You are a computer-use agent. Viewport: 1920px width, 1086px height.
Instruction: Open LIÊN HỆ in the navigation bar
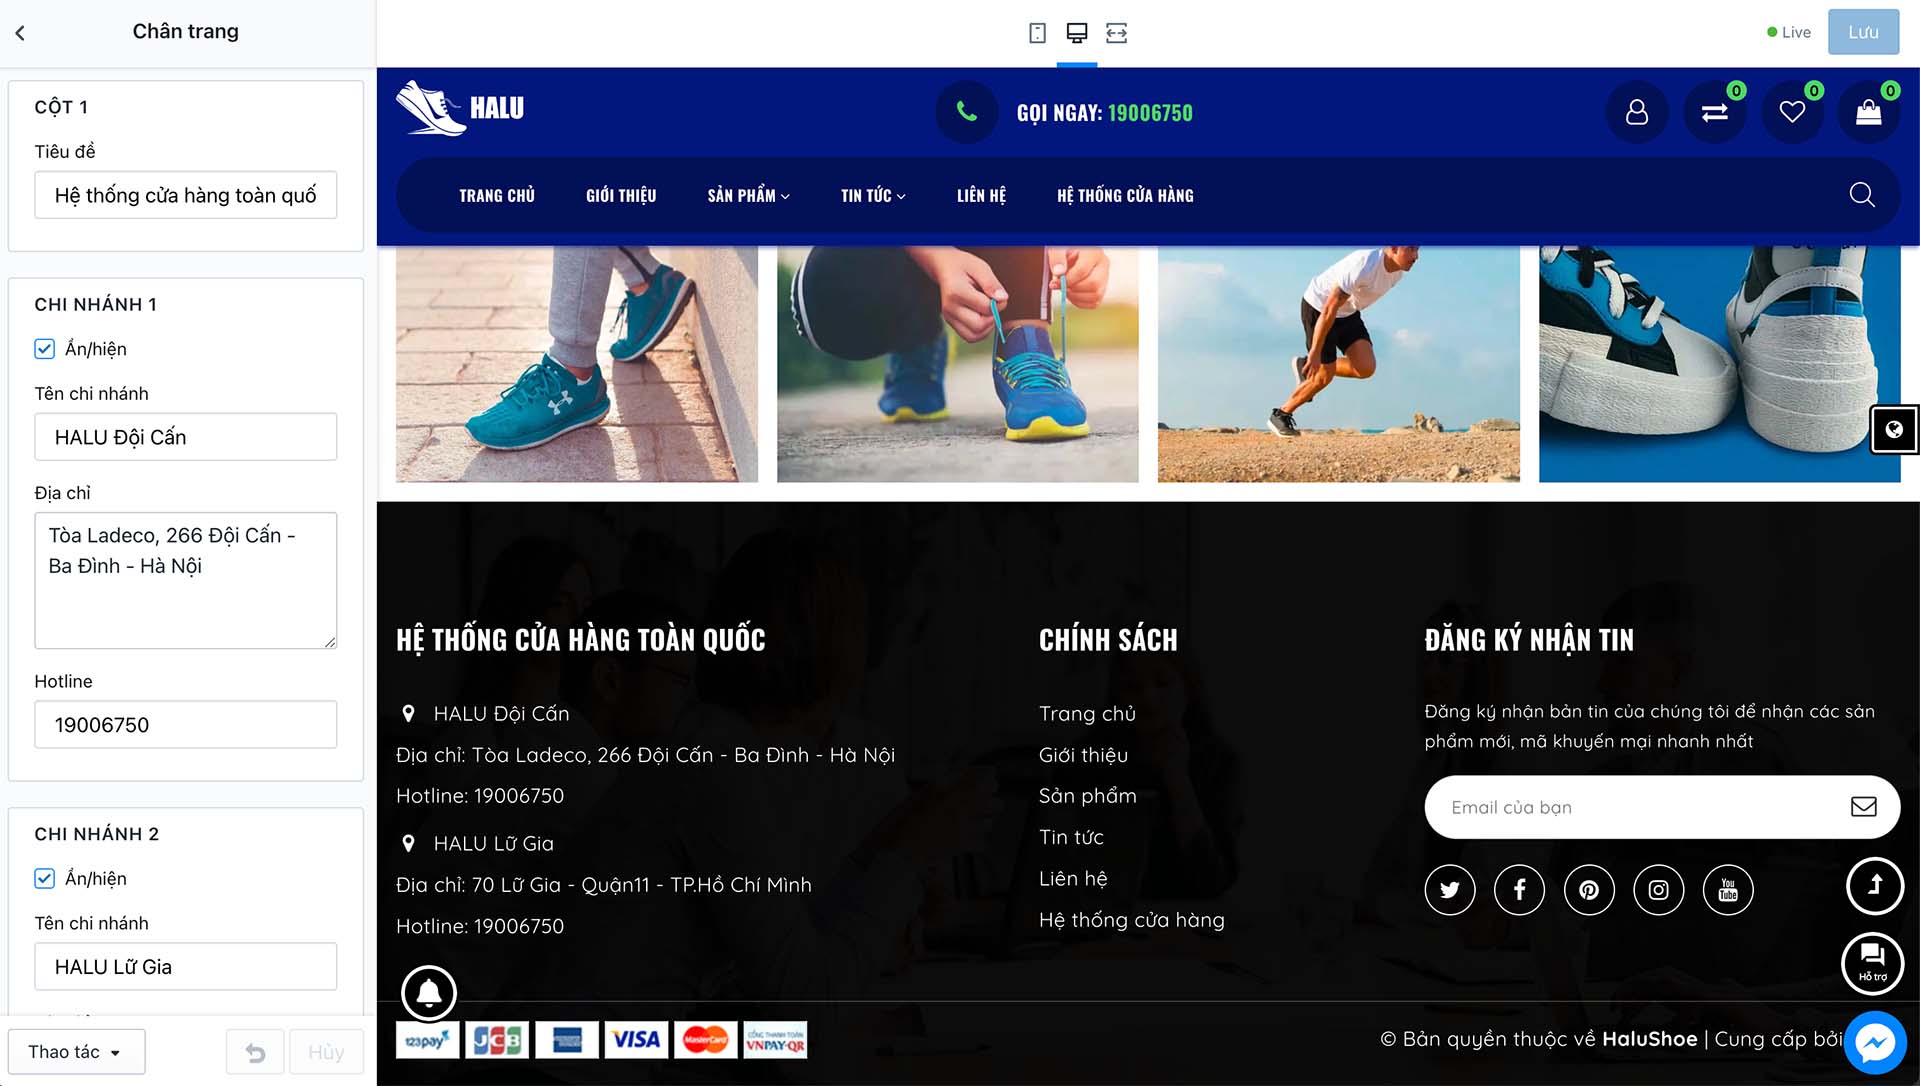[x=981, y=196]
